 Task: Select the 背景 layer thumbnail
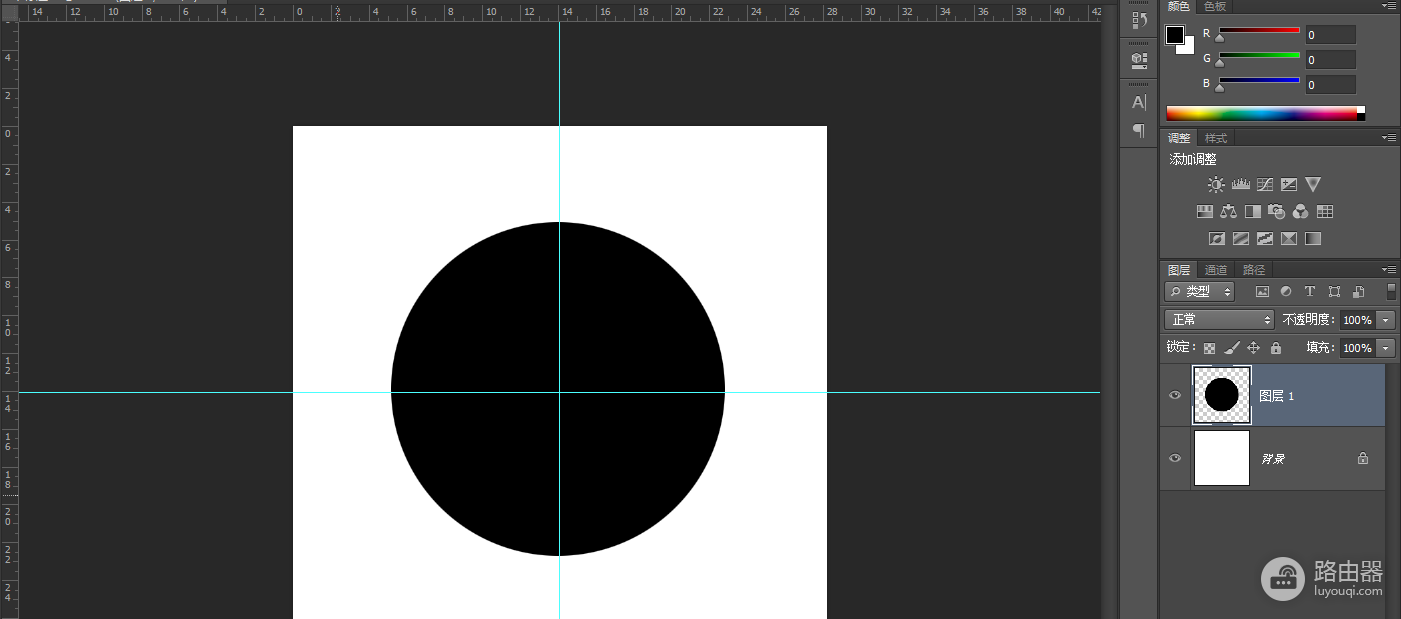coord(1222,458)
